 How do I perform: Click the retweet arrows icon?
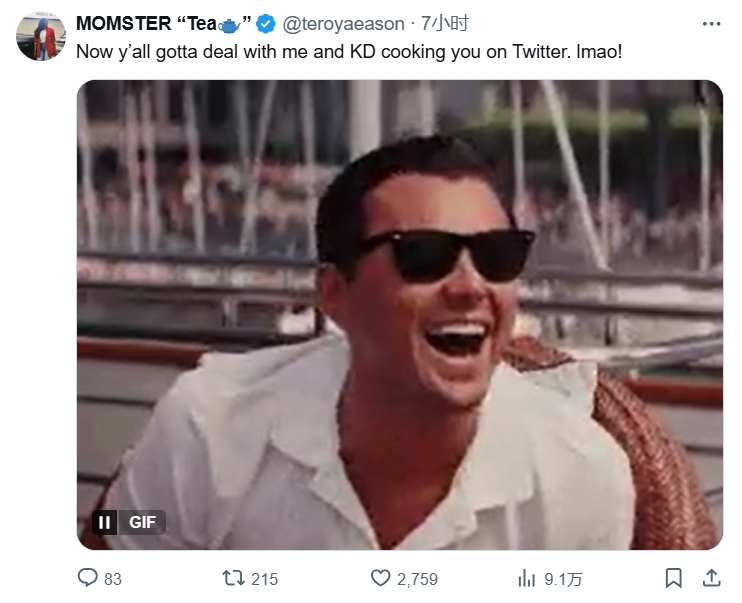click(233, 578)
